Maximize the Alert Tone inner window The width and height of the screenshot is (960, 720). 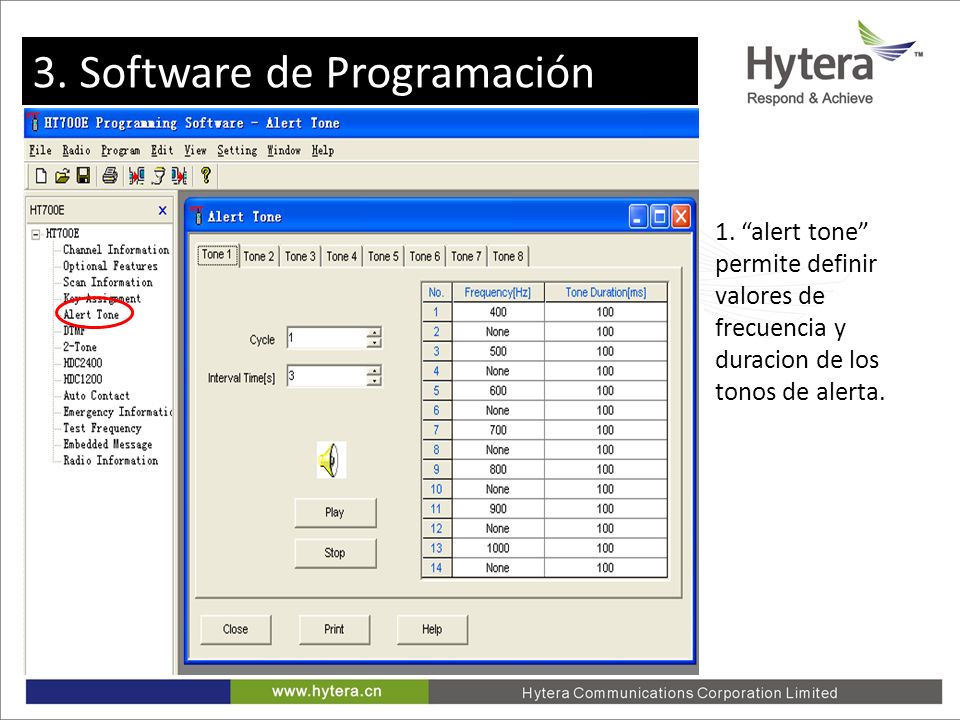click(659, 217)
